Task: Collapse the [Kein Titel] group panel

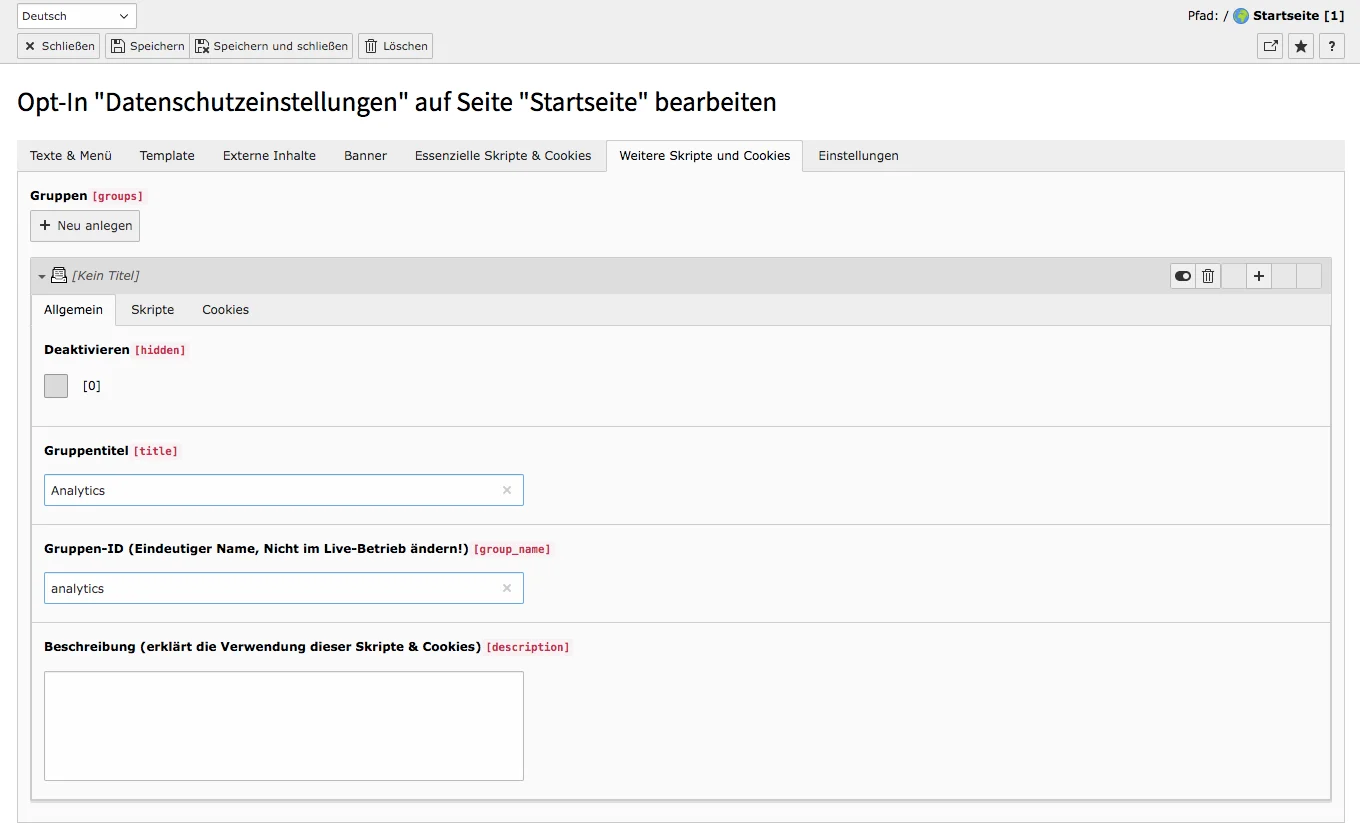Action: (x=41, y=276)
